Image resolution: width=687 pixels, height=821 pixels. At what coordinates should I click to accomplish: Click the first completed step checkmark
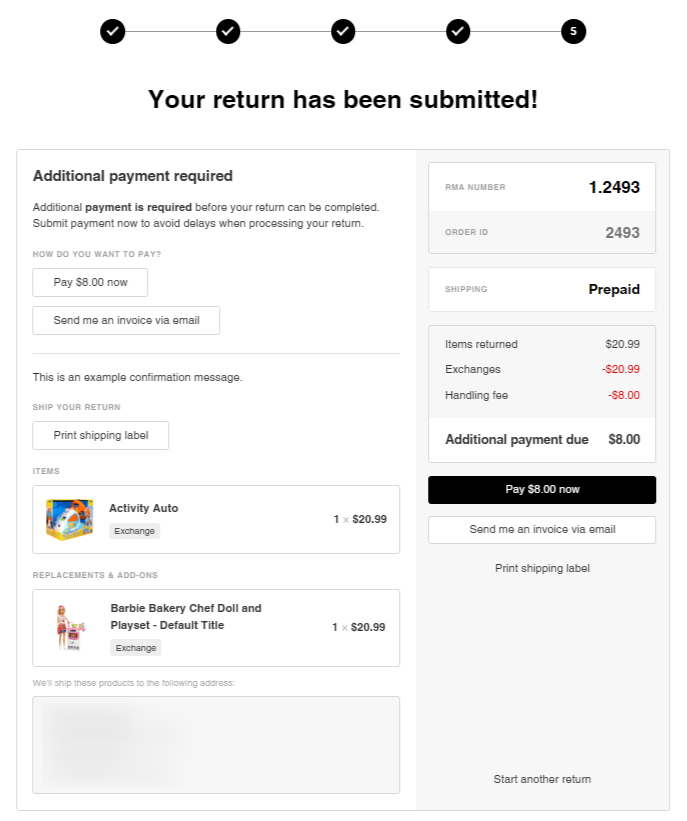point(113,31)
